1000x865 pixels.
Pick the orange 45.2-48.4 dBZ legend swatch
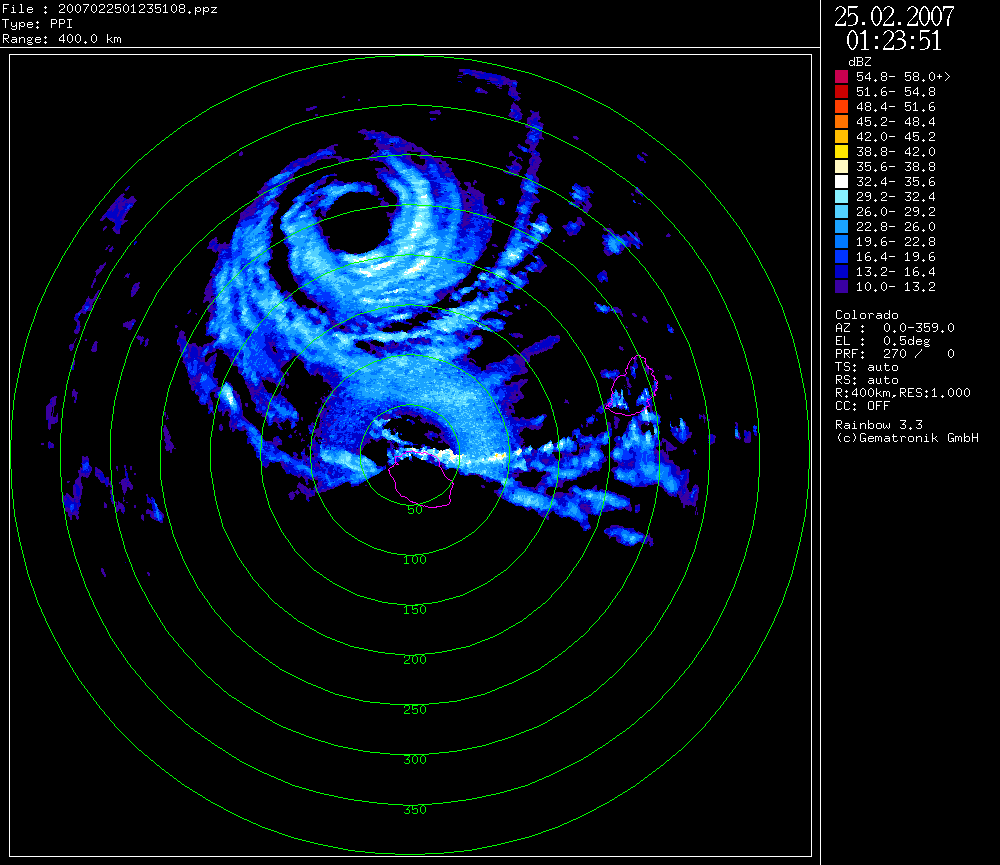(842, 121)
